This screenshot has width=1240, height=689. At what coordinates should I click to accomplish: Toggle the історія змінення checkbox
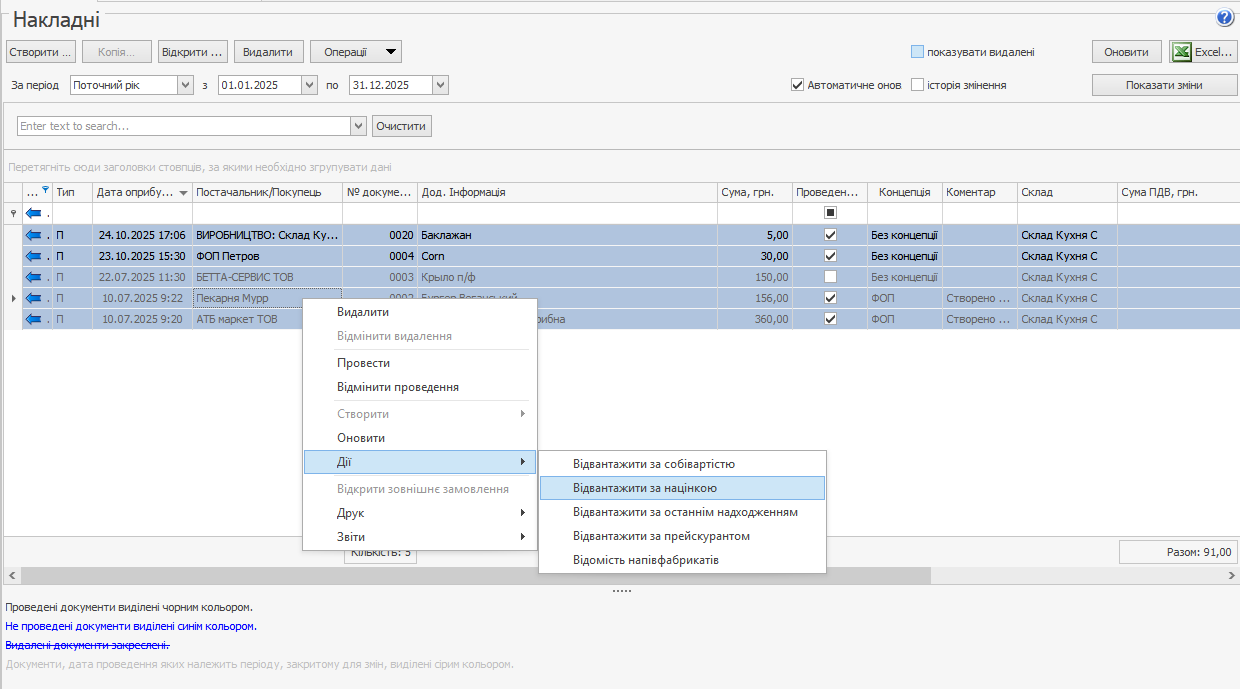tap(917, 85)
